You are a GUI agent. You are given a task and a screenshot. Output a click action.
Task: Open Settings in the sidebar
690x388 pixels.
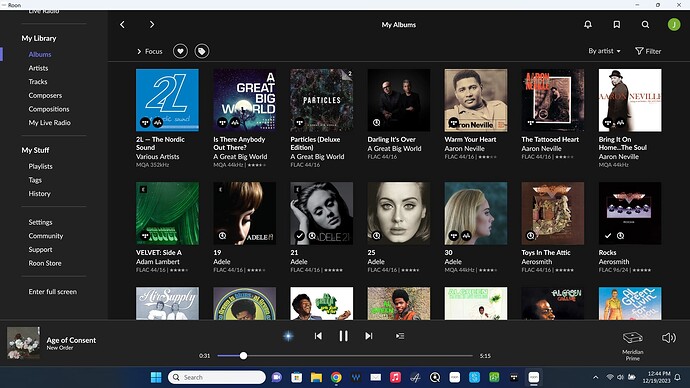40,222
